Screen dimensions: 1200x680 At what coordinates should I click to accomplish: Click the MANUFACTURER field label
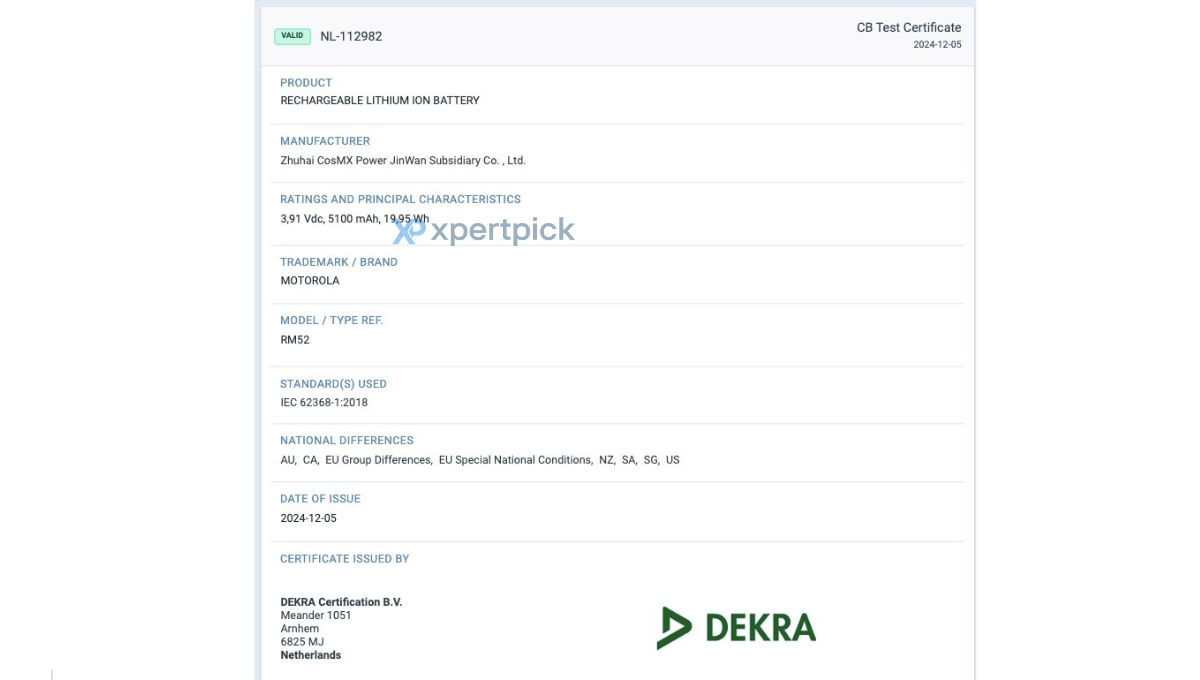[x=325, y=141]
